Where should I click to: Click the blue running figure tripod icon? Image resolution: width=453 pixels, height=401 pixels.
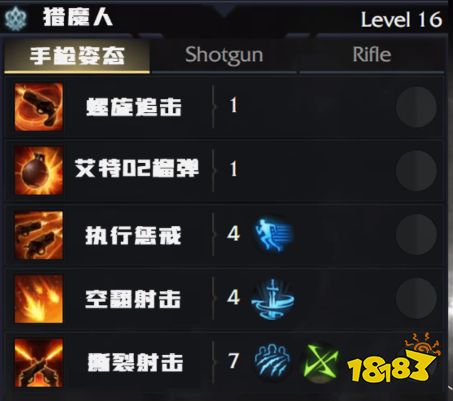click(x=274, y=234)
